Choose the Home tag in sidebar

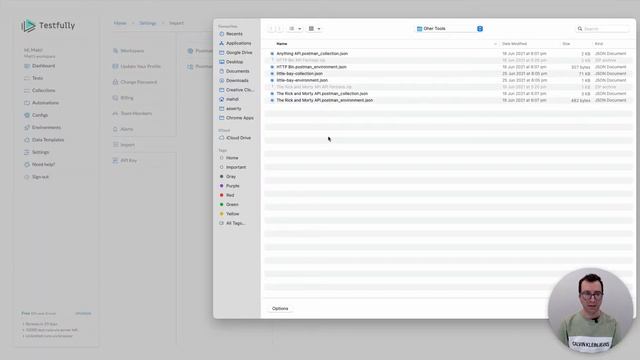point(232,158)
